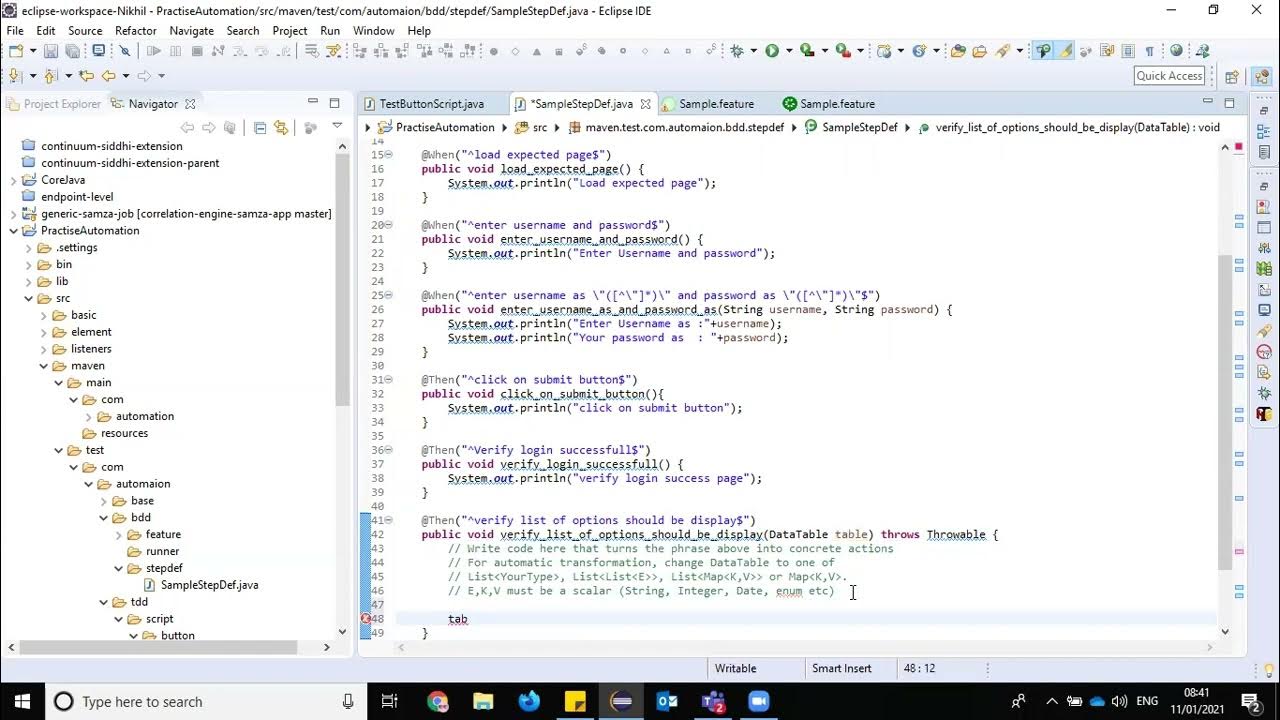Switch to Project Explorer tab
This screenshot has width=1280, height=720.
point(54,104)
